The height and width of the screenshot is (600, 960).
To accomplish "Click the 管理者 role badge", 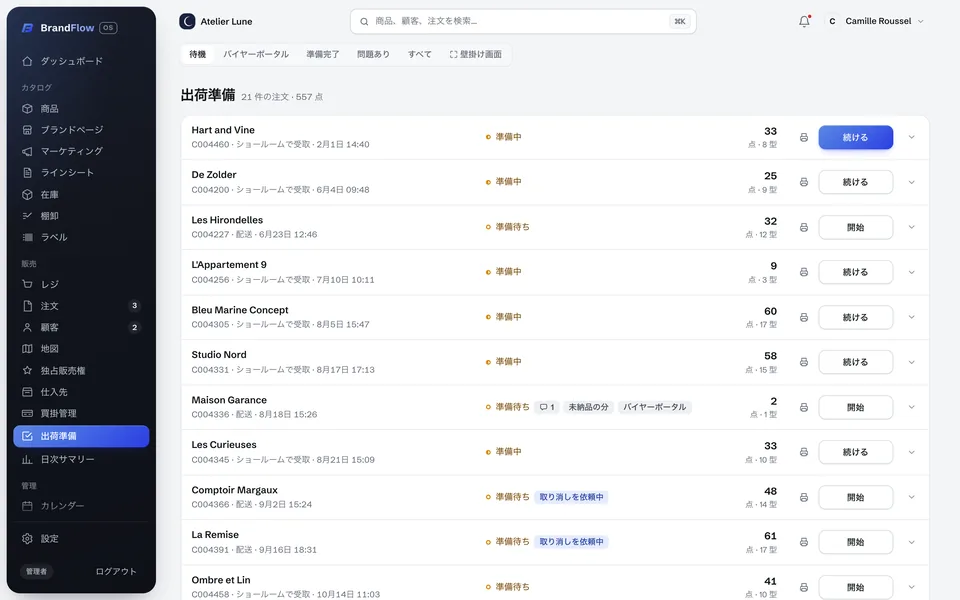I will point(36,572).
